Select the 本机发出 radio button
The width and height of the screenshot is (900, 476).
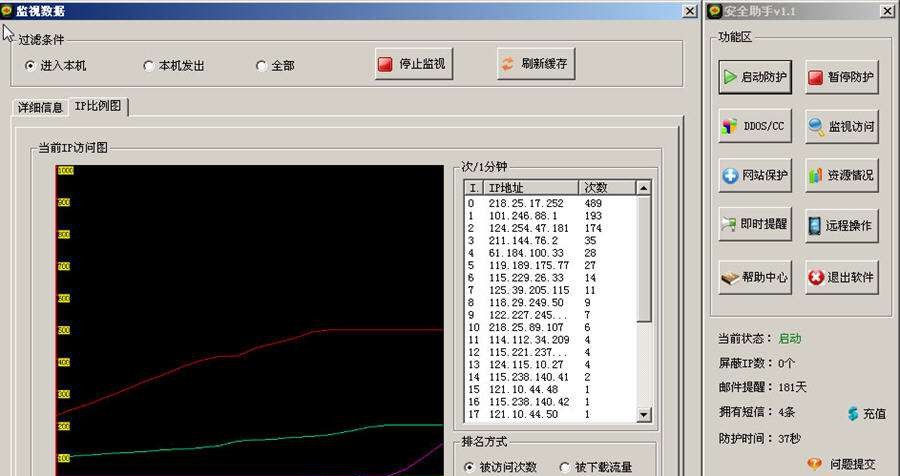174,66
